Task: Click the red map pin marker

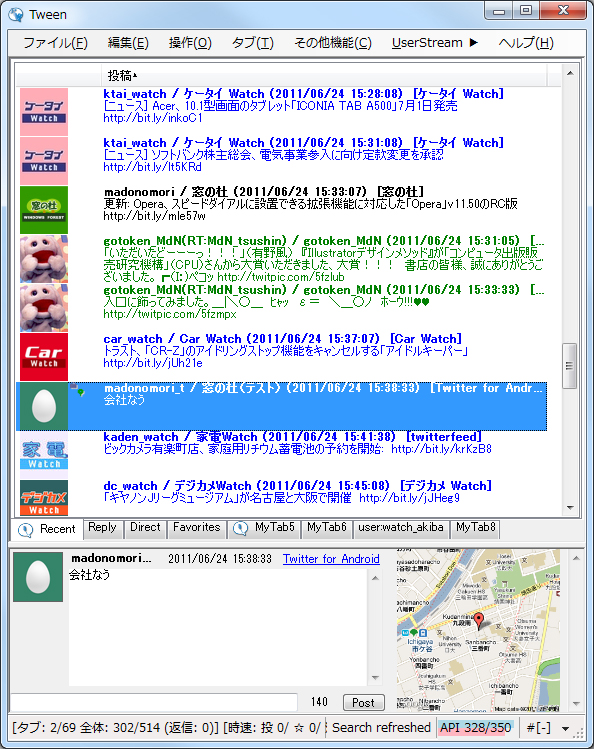Action: [x=478, y=621]
